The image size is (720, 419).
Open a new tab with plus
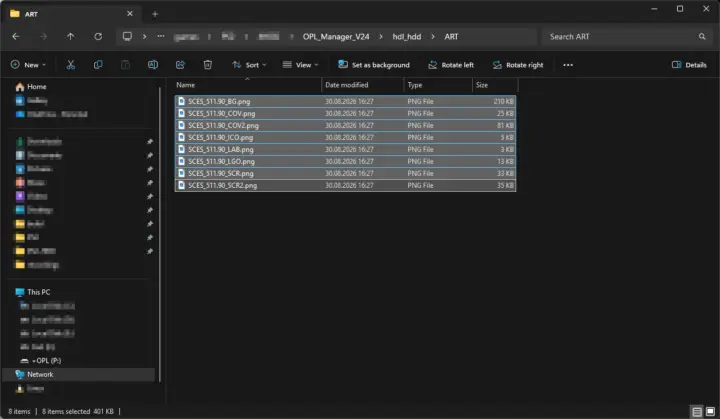(155, 14)
